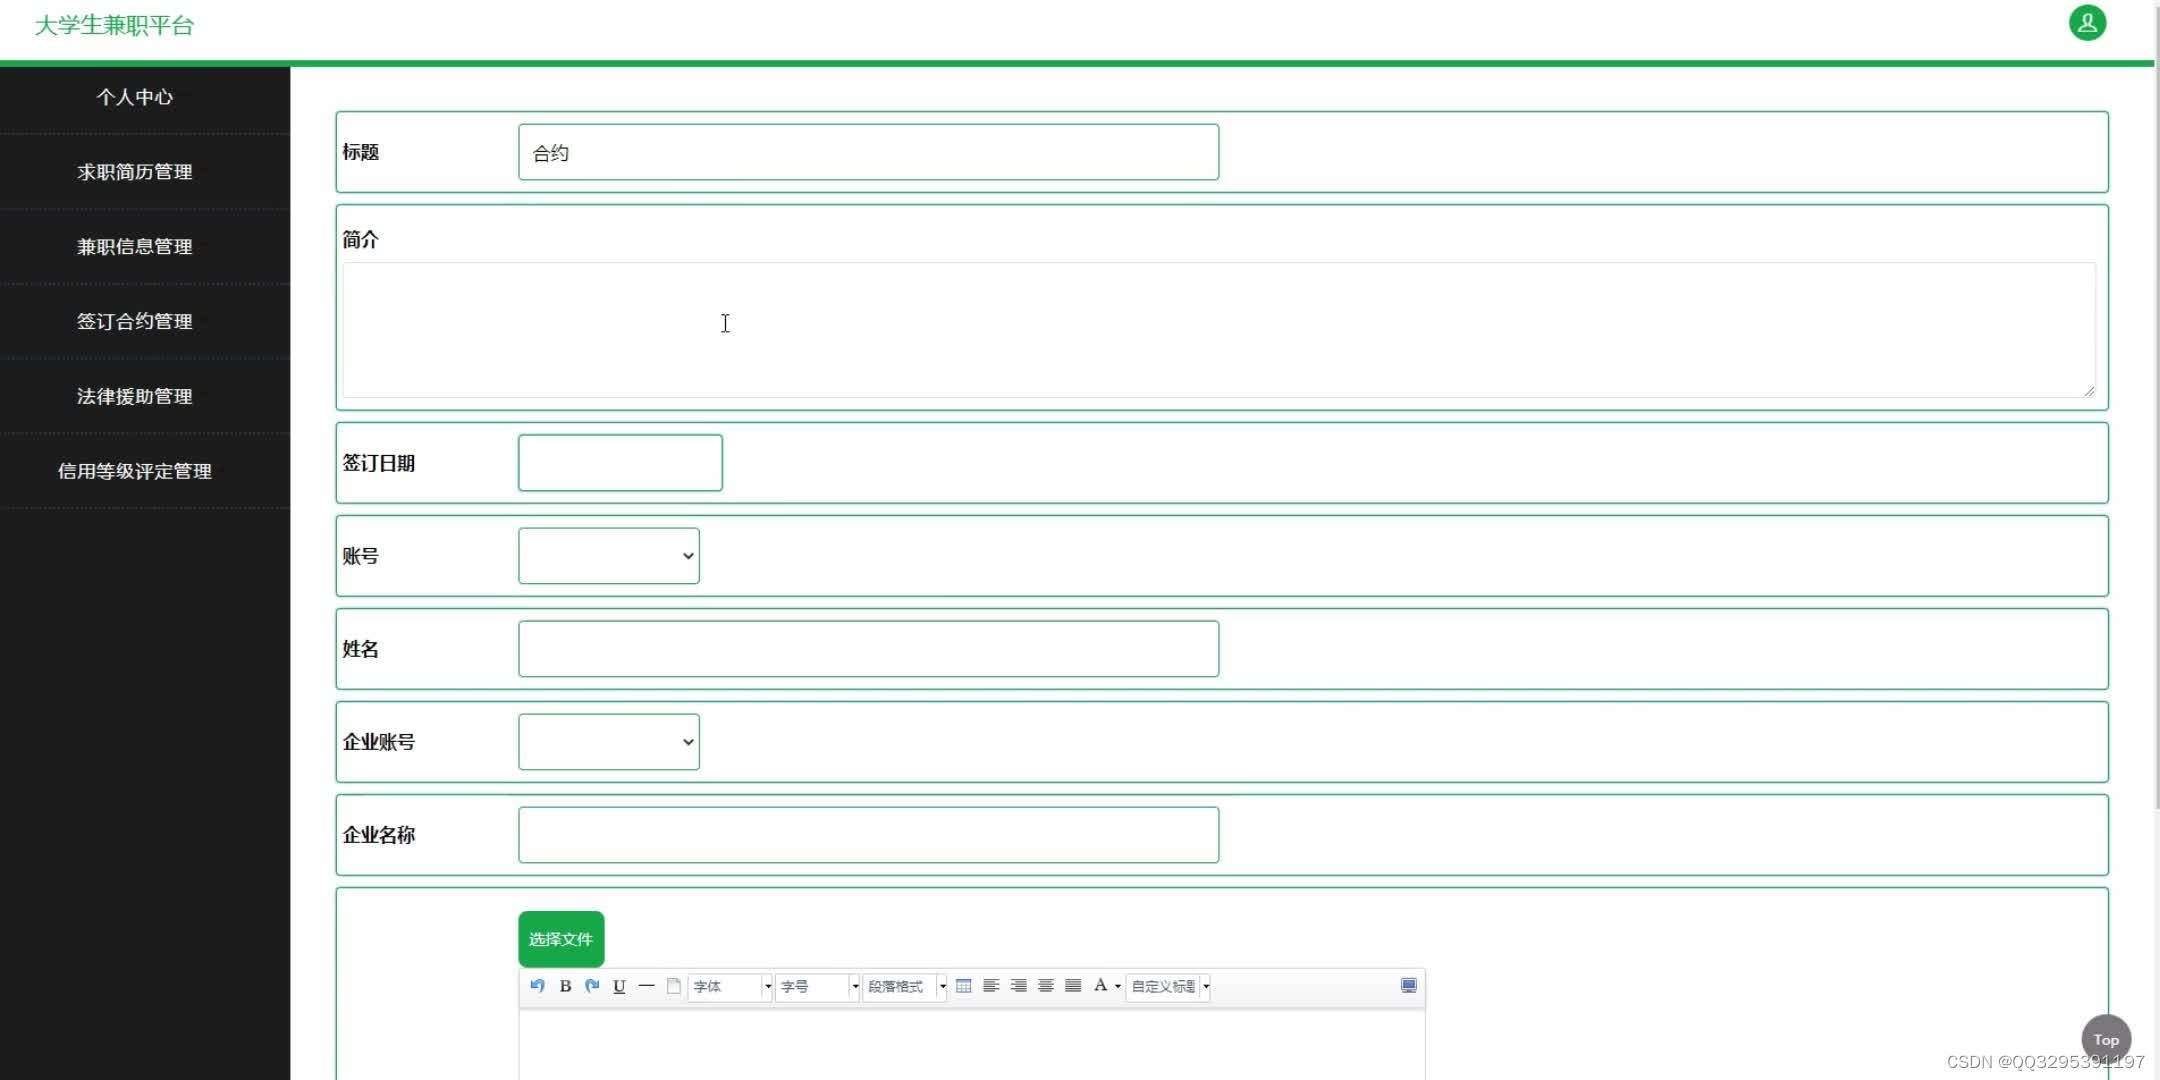Click the Underline formatting icon
The image size is (2160, 1080).
619,986
